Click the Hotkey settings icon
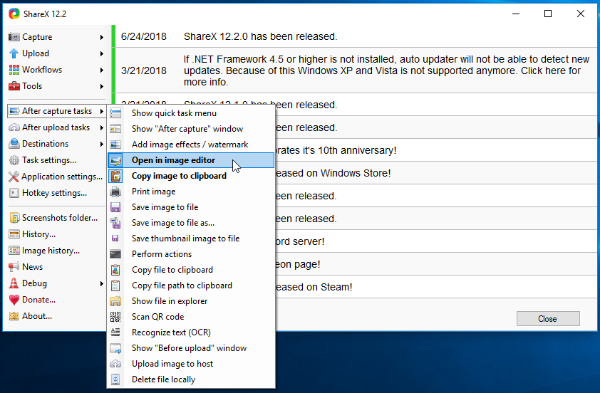 [14, 193]
